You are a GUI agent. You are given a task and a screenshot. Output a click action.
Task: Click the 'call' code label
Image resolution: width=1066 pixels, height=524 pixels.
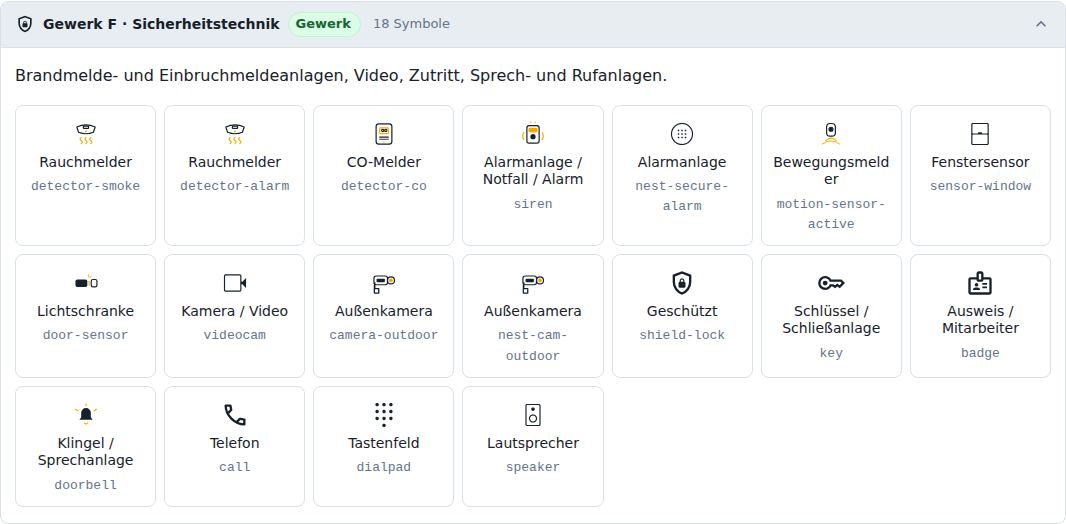click(235, 467)
